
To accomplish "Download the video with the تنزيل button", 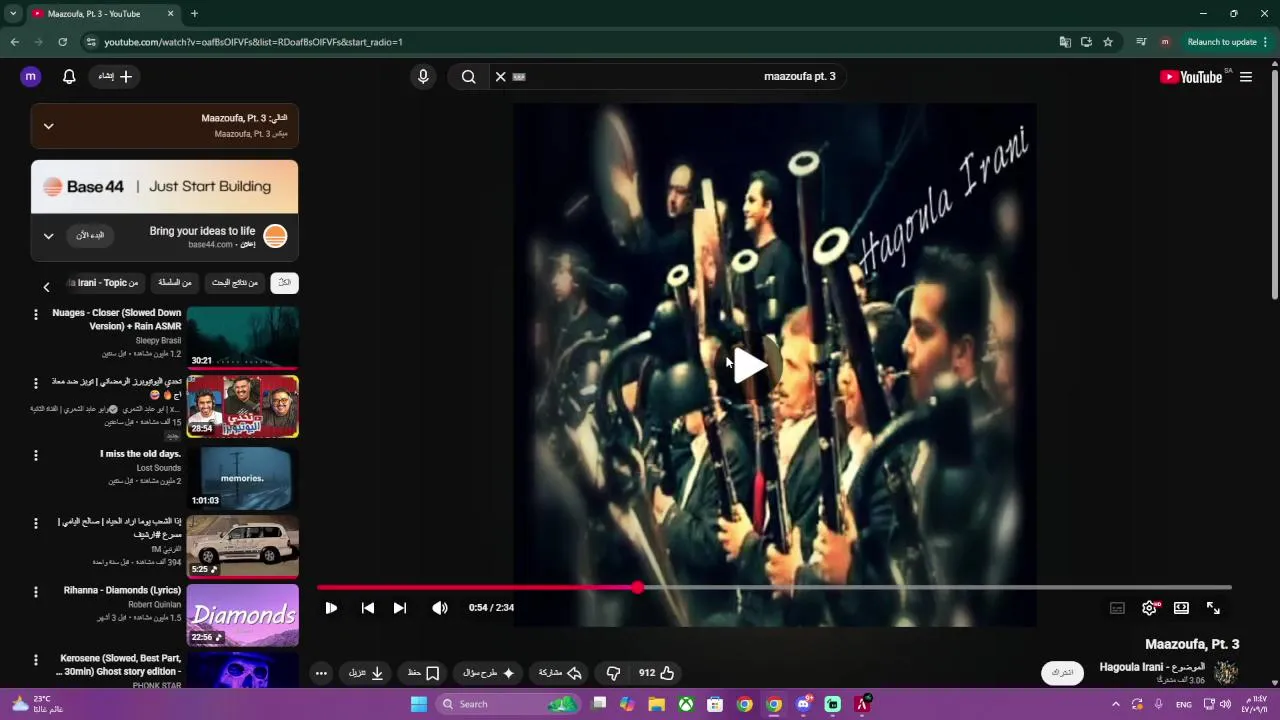I will pos(366,673).
